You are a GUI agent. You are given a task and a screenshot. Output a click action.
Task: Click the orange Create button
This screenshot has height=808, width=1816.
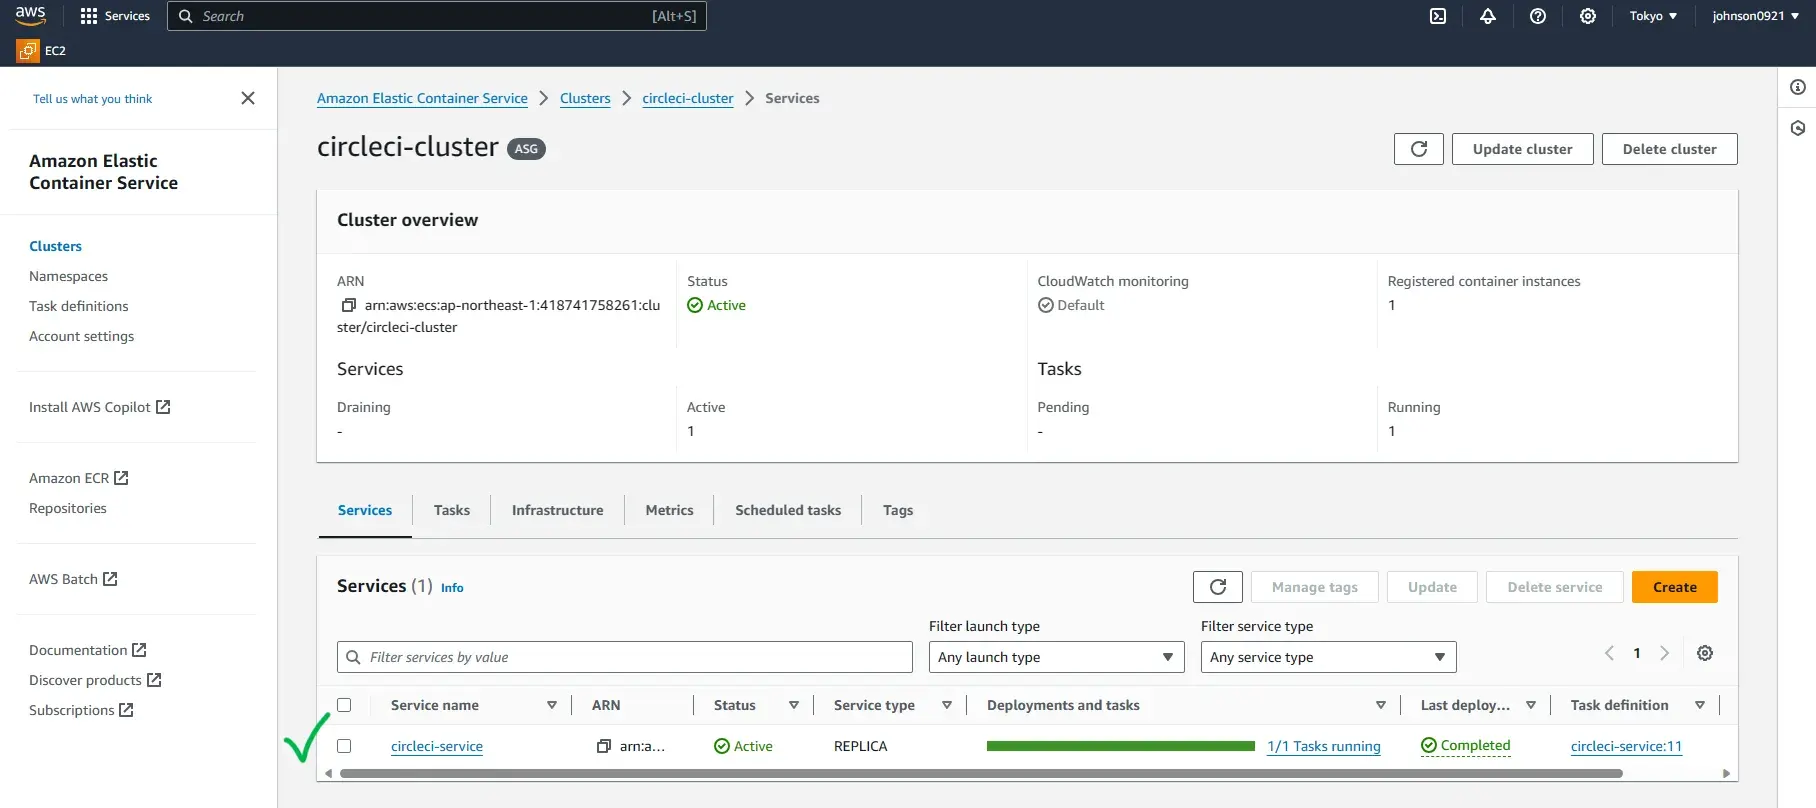pyautogui.click(x=1674, y=587)
